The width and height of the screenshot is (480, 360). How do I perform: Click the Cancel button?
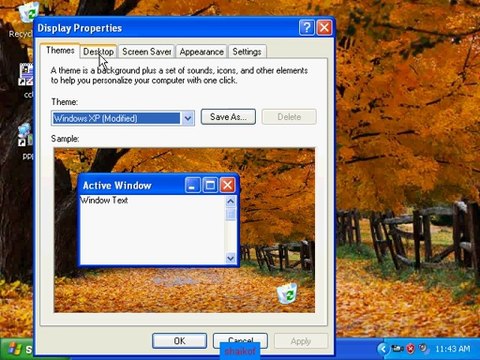[240, 341]
